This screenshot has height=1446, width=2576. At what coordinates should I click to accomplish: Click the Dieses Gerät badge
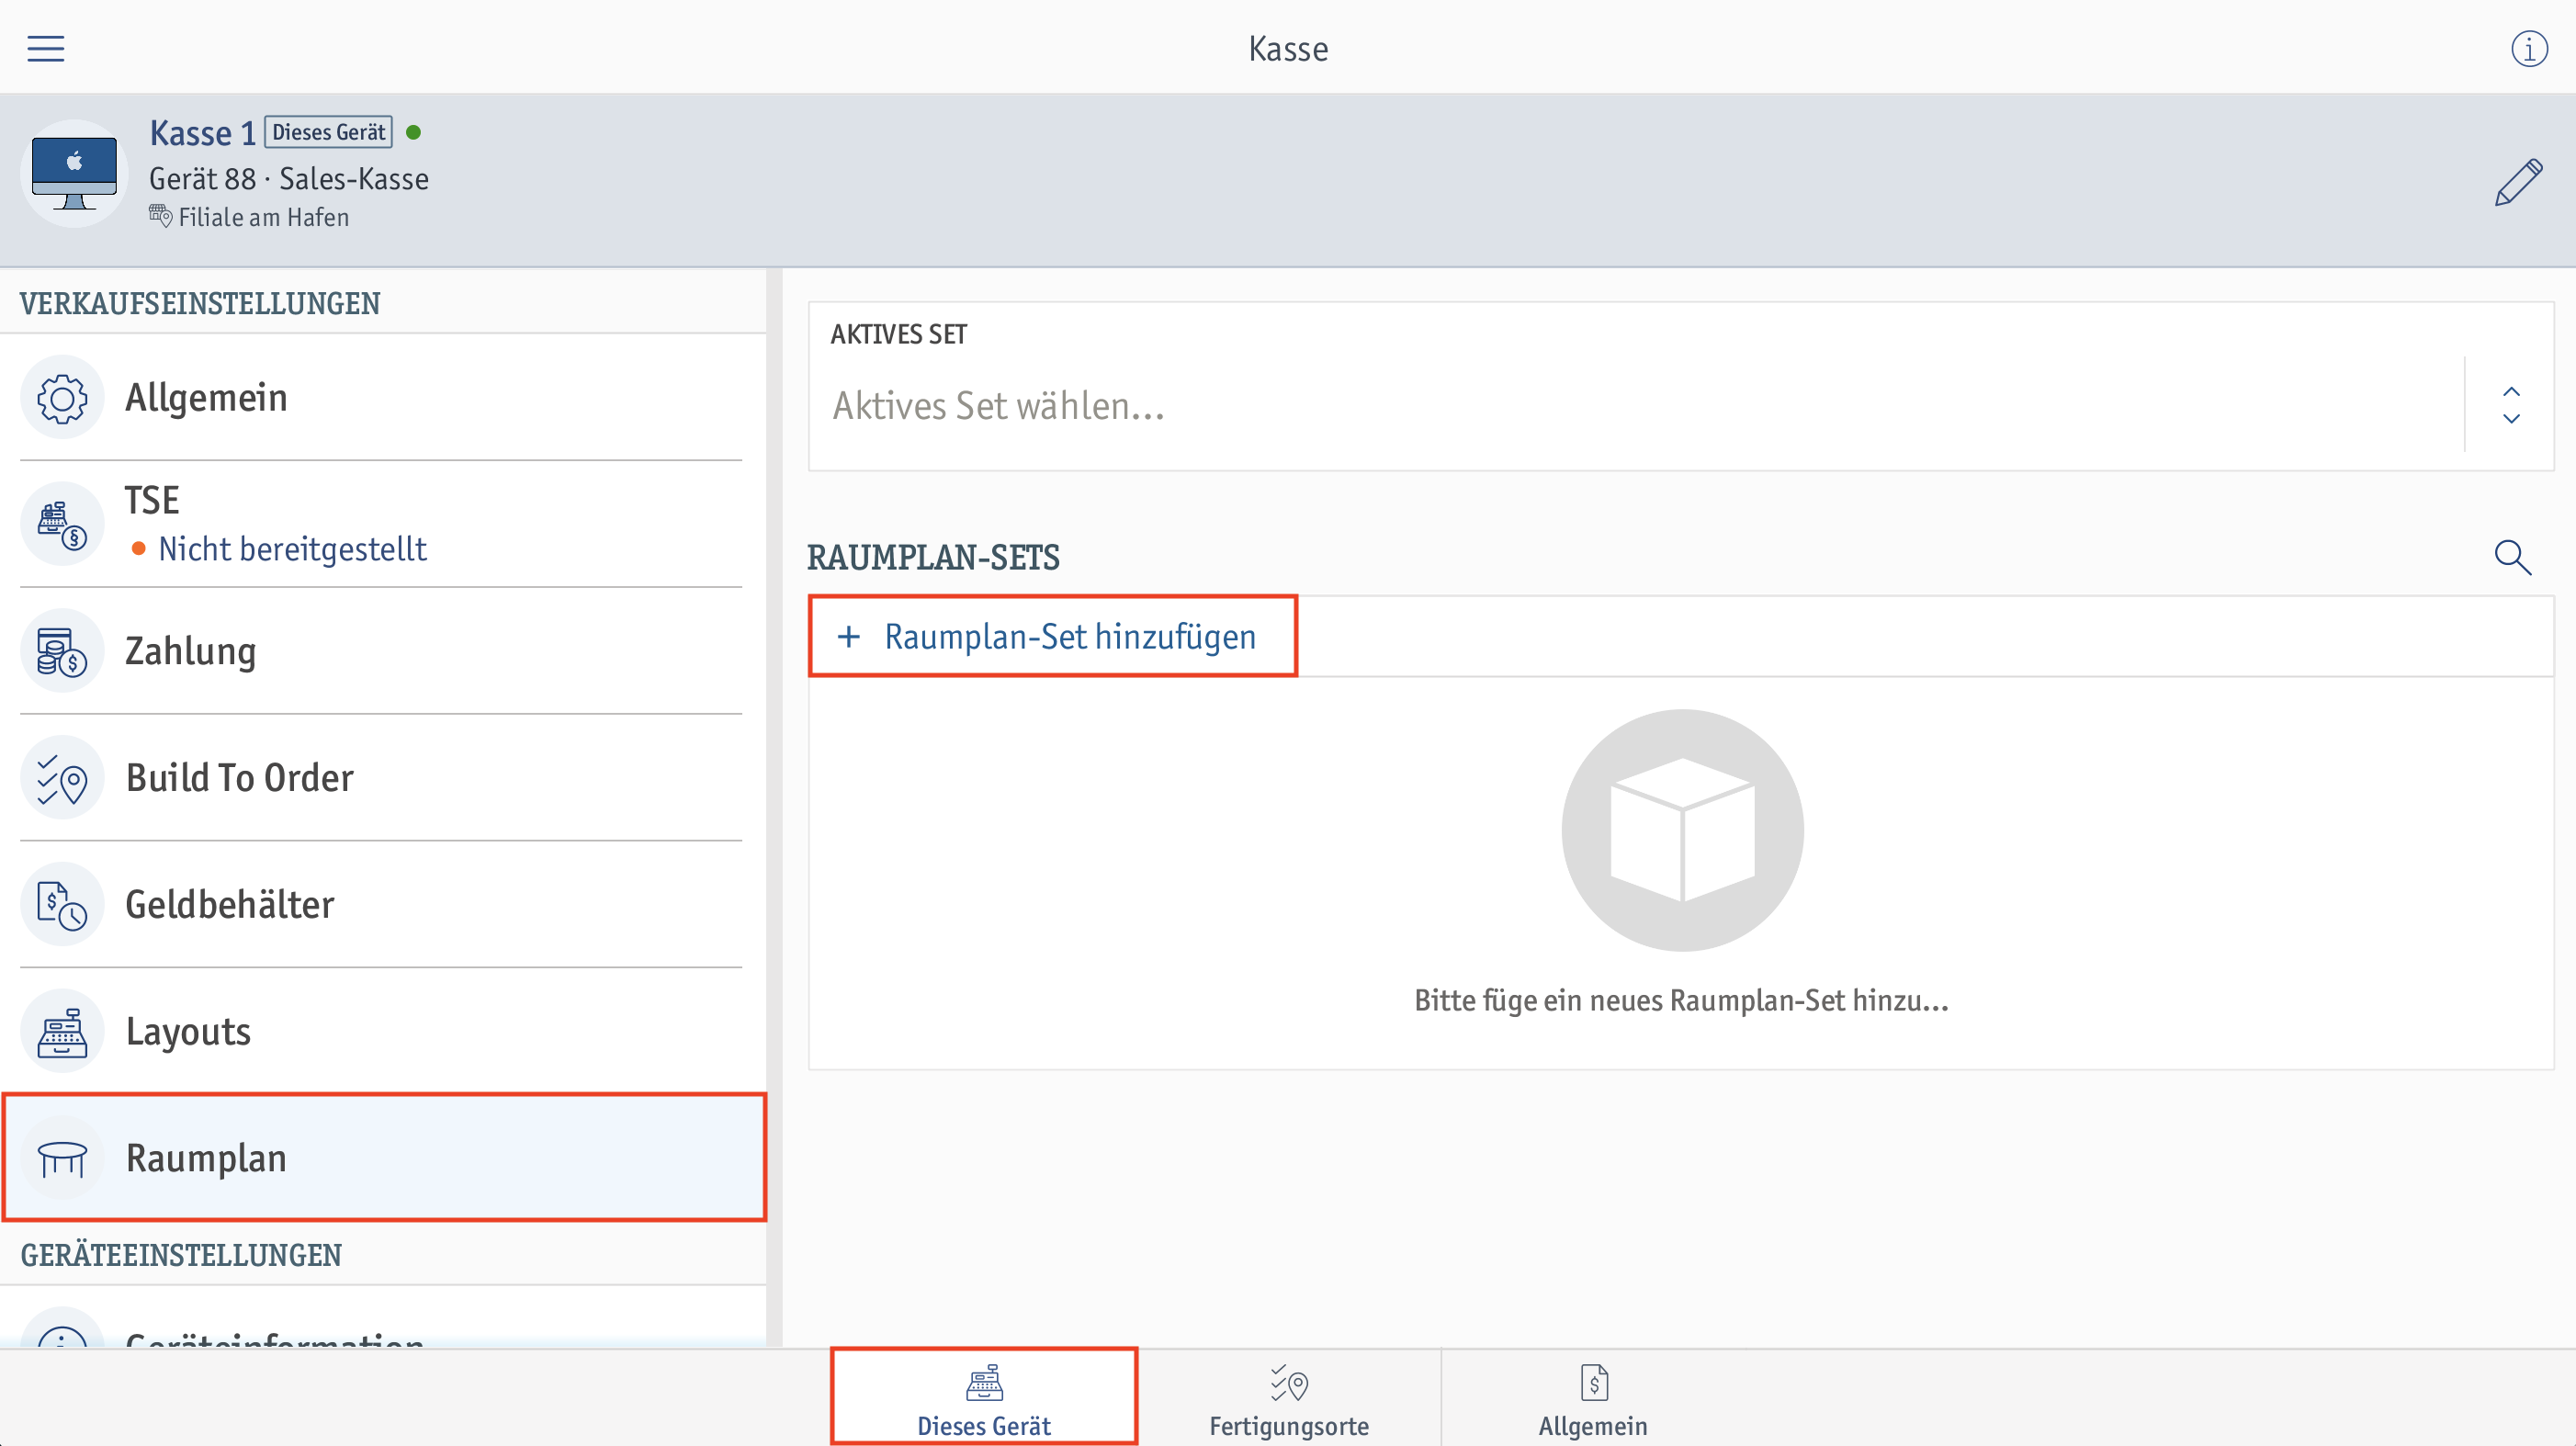[329, 132]
